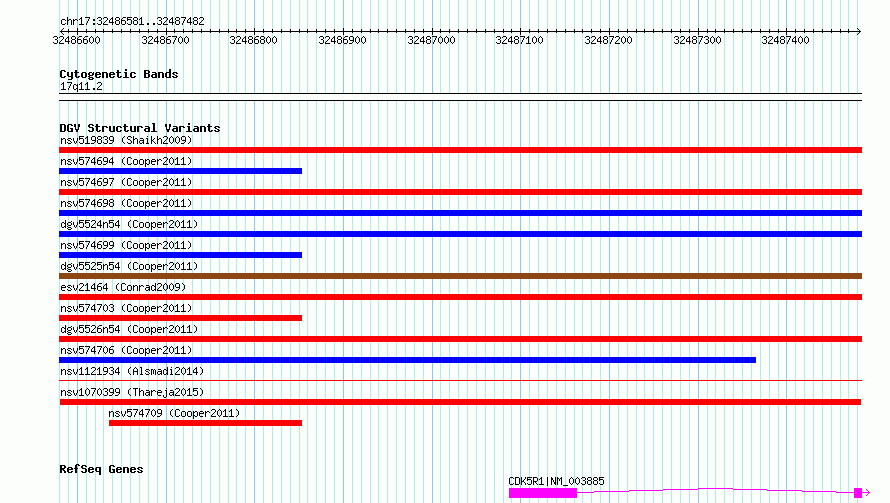Click ruler position 32486700
The height and width of the screenshot is (503, 890).
pyautogui.click(x=165, y=40)
